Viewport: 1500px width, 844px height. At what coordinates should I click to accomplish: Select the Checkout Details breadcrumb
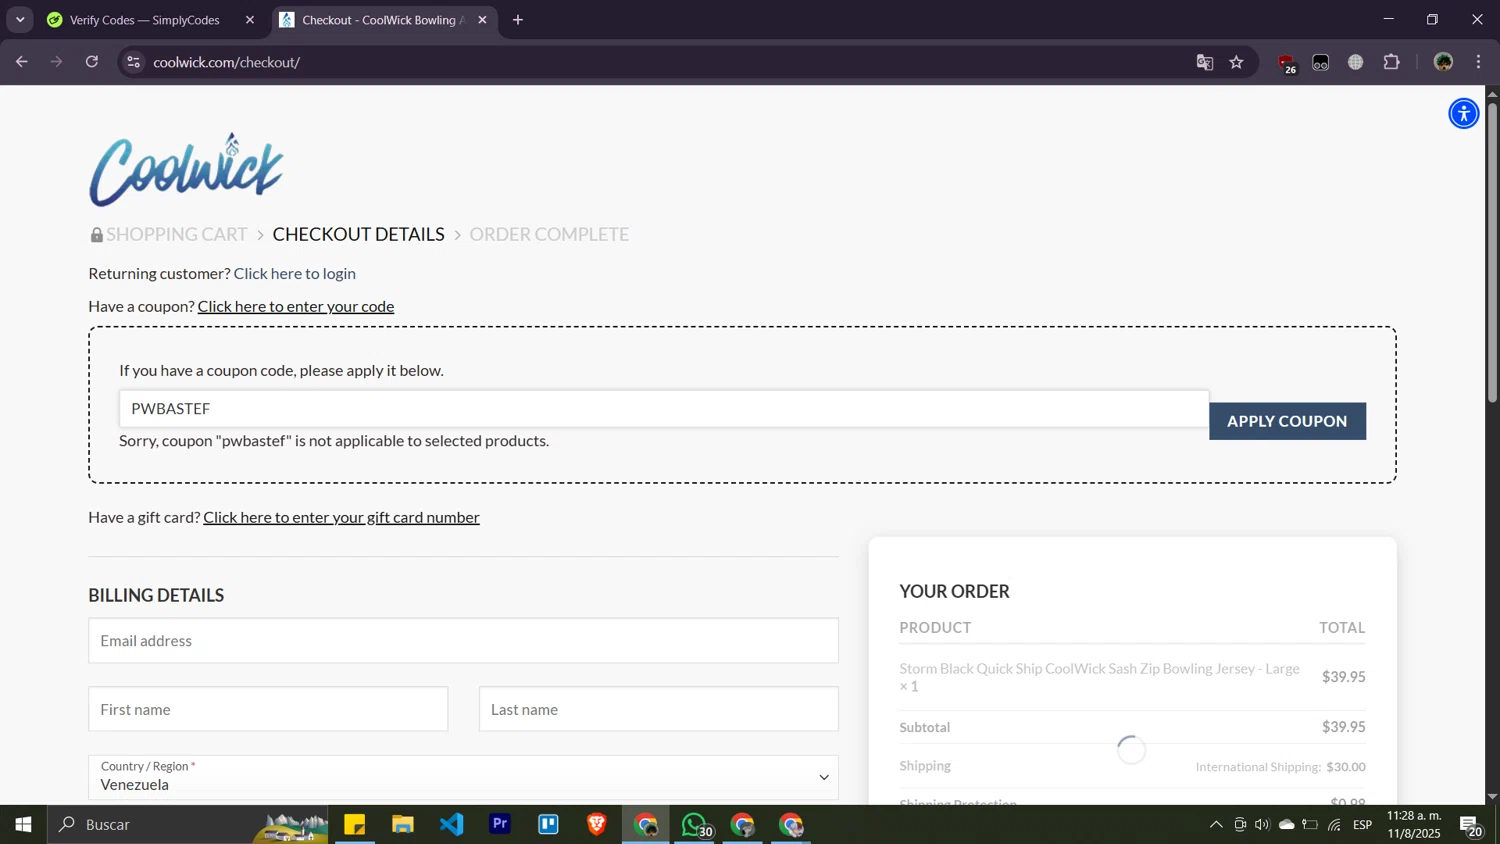coord(358,234)
